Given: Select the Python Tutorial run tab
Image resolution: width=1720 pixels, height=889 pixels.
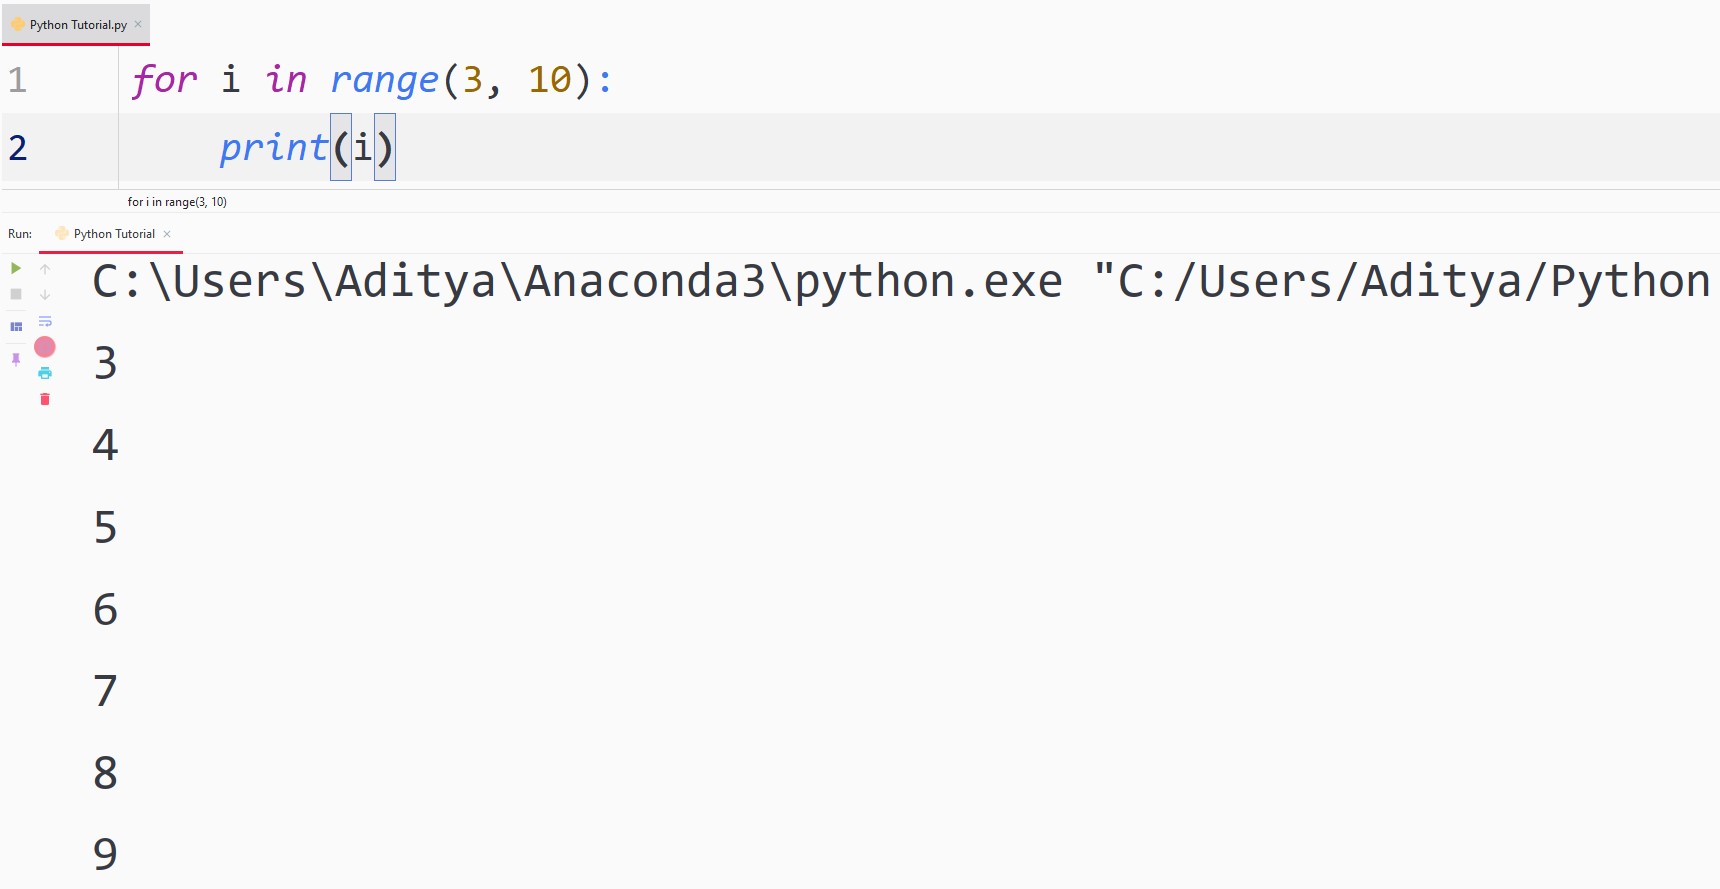Looking at the screenshot, I should pos(113,234).
